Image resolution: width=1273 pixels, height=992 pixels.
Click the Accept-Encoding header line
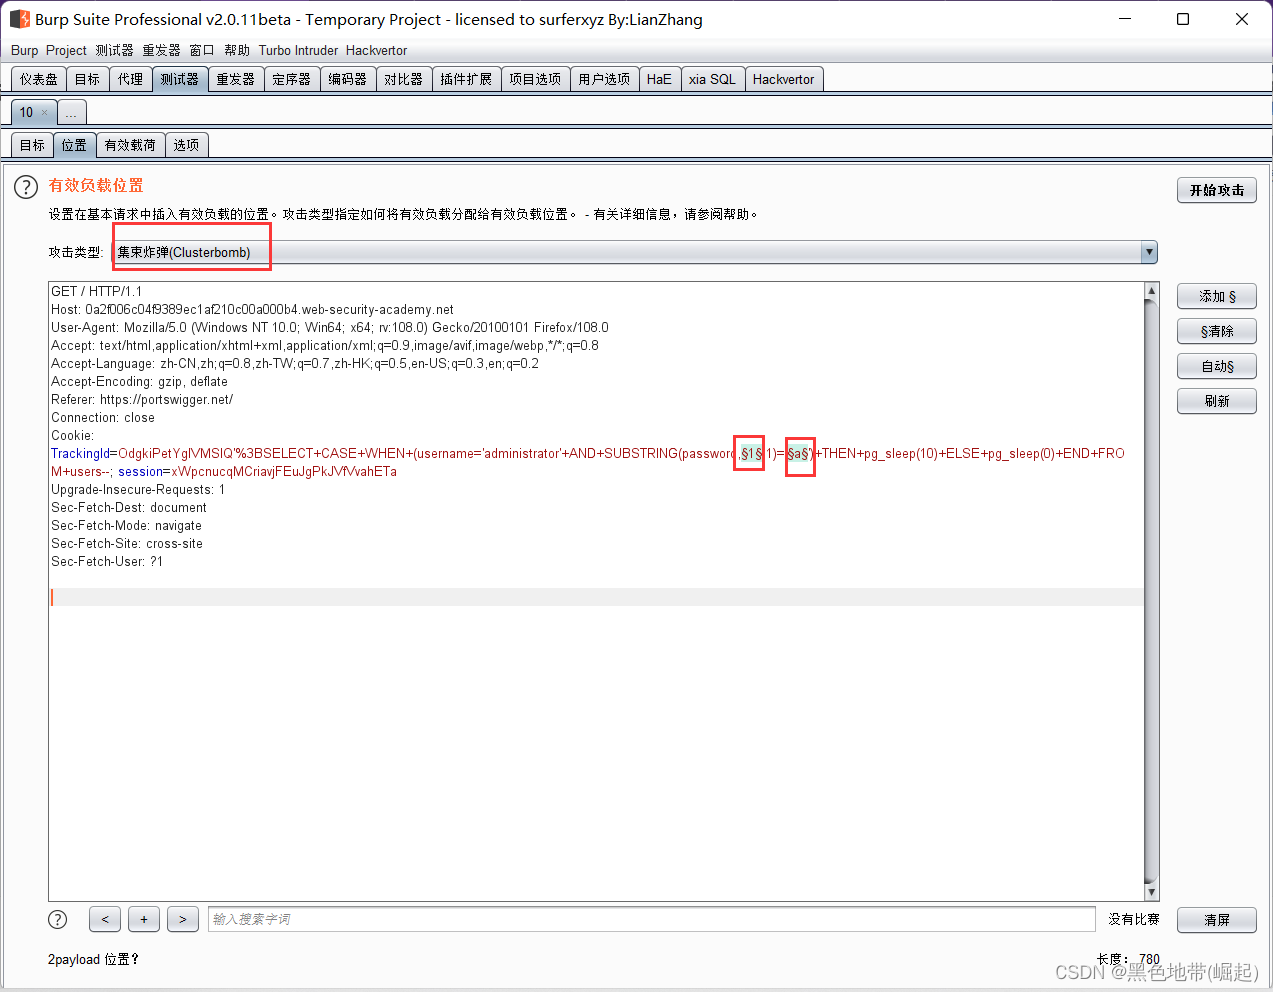click(x=139, y=382)
